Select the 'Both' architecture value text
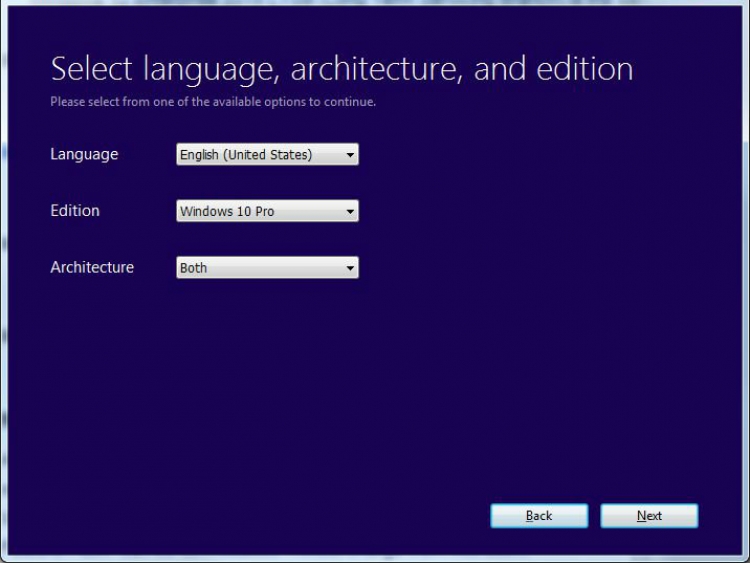 point(194,268)
